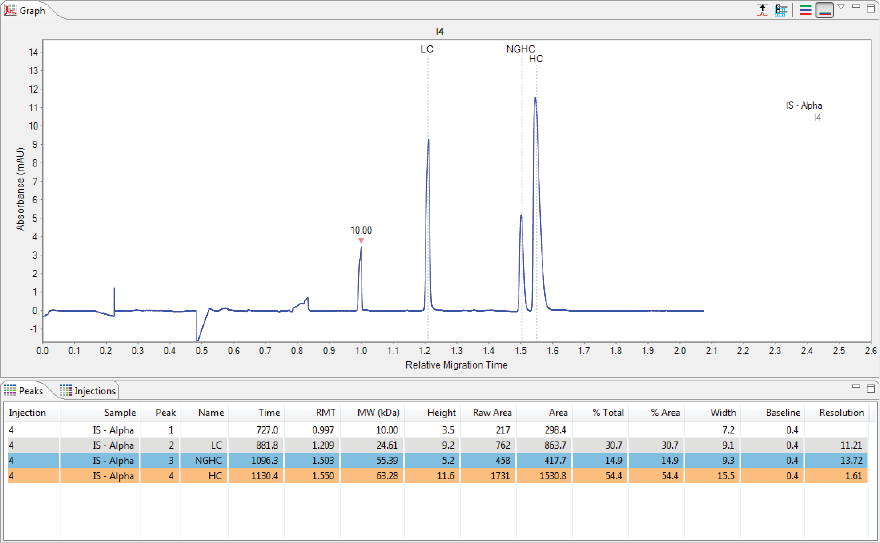880x543 pixels.
Task: Click the RMT value 1.550
Action: (x=323, y=476)
